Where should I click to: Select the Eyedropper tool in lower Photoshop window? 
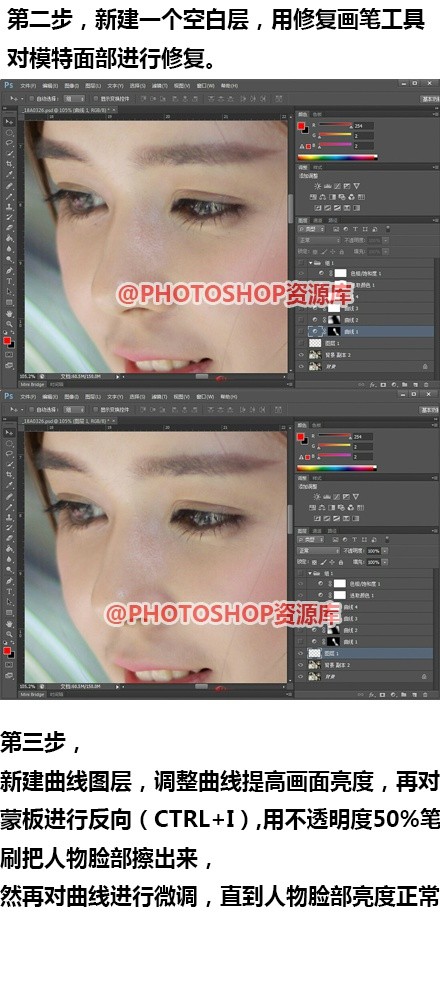point(9,485)
